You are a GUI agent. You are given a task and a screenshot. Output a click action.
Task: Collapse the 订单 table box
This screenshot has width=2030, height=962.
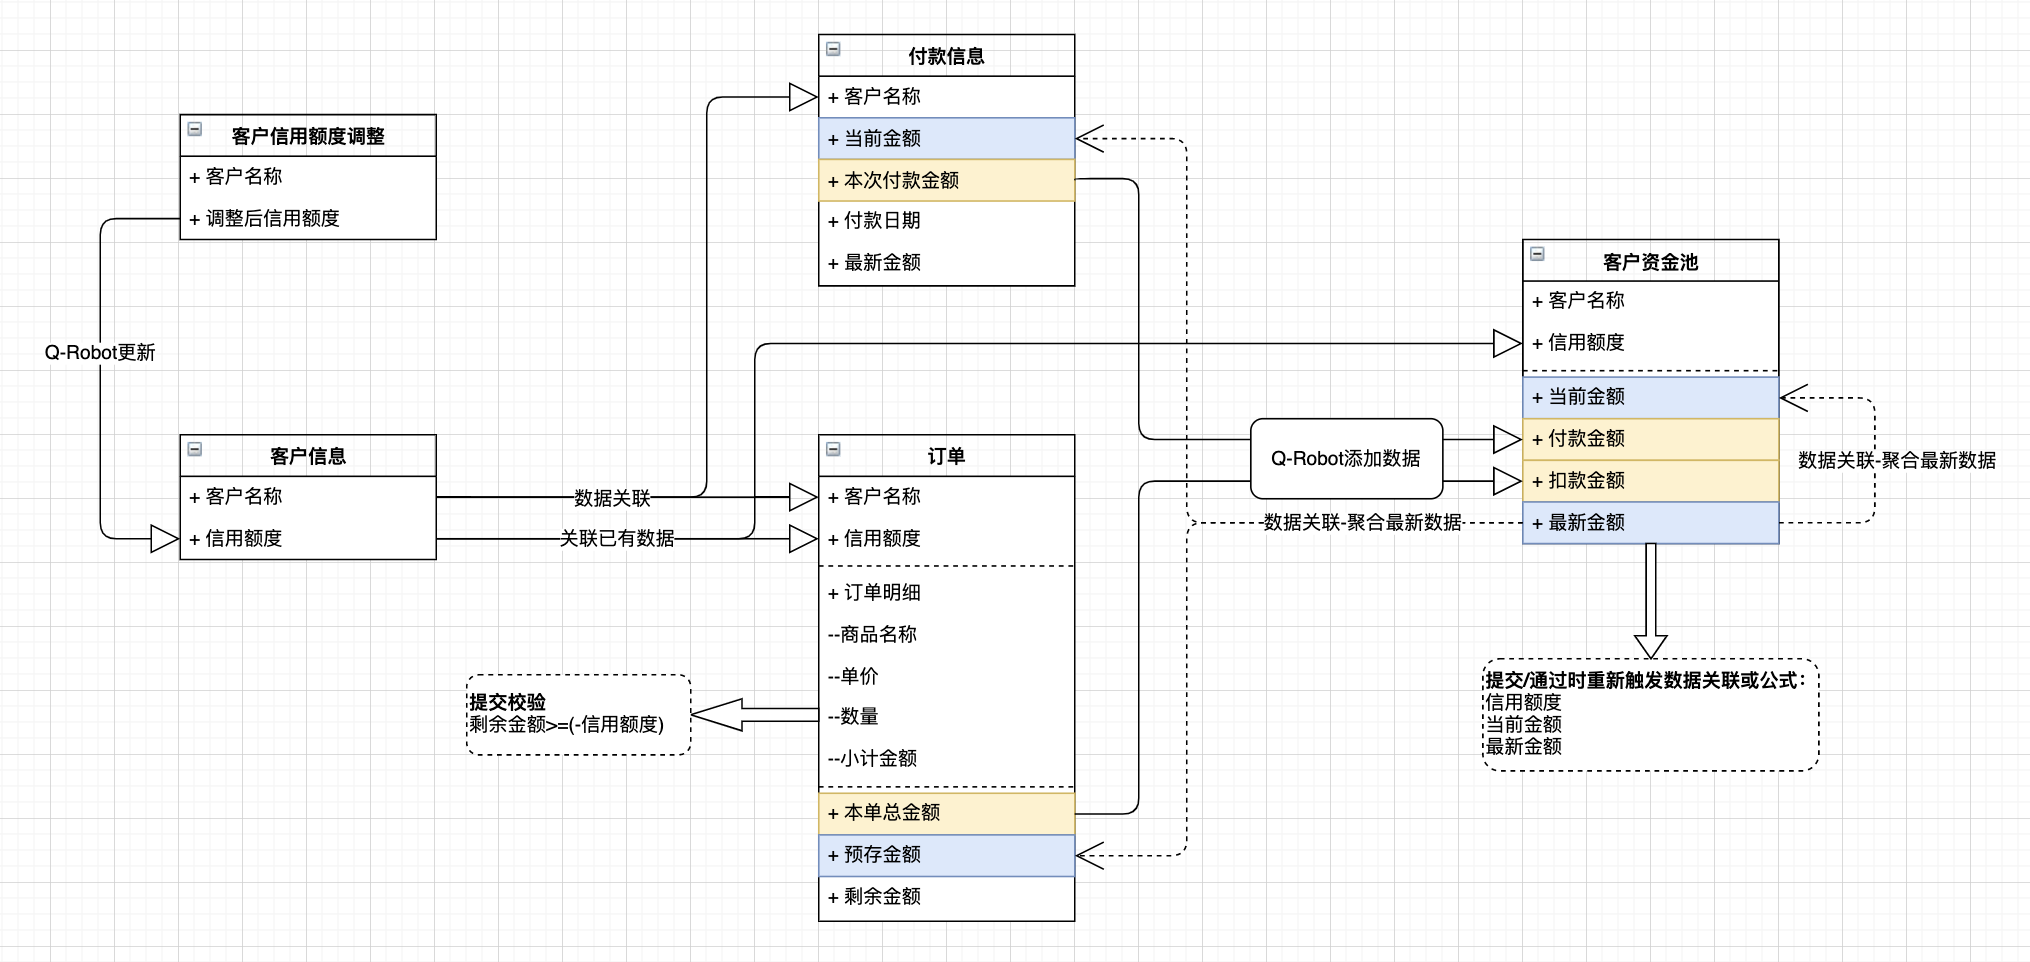pyautogui.click(x=833, y=448)
